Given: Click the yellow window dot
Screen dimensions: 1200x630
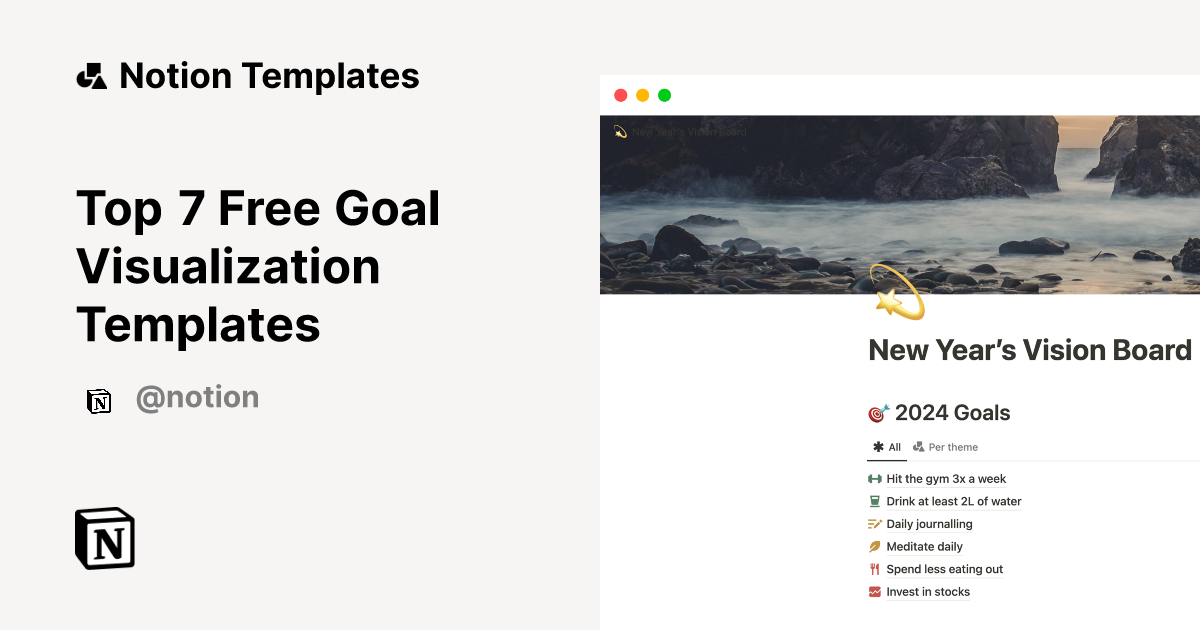Looking at the screenshot, I should click(642, 95).
